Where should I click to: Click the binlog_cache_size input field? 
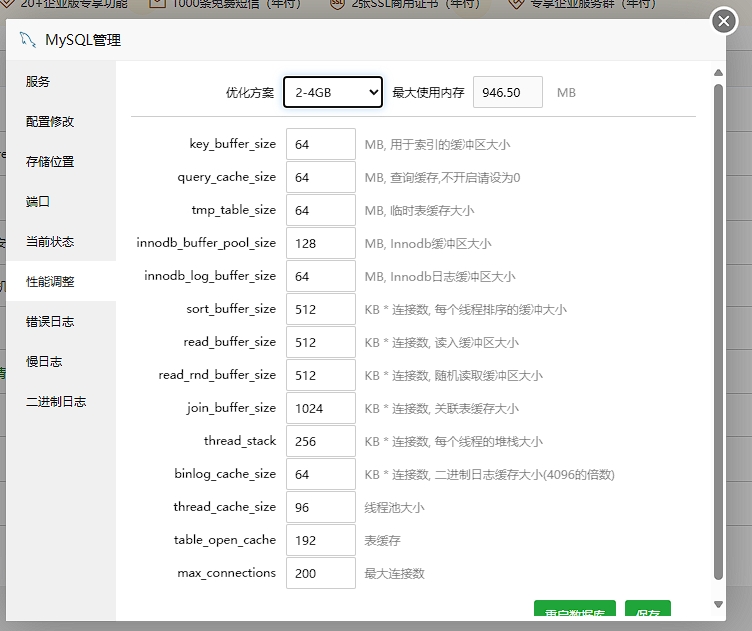[x=321, y=474]
